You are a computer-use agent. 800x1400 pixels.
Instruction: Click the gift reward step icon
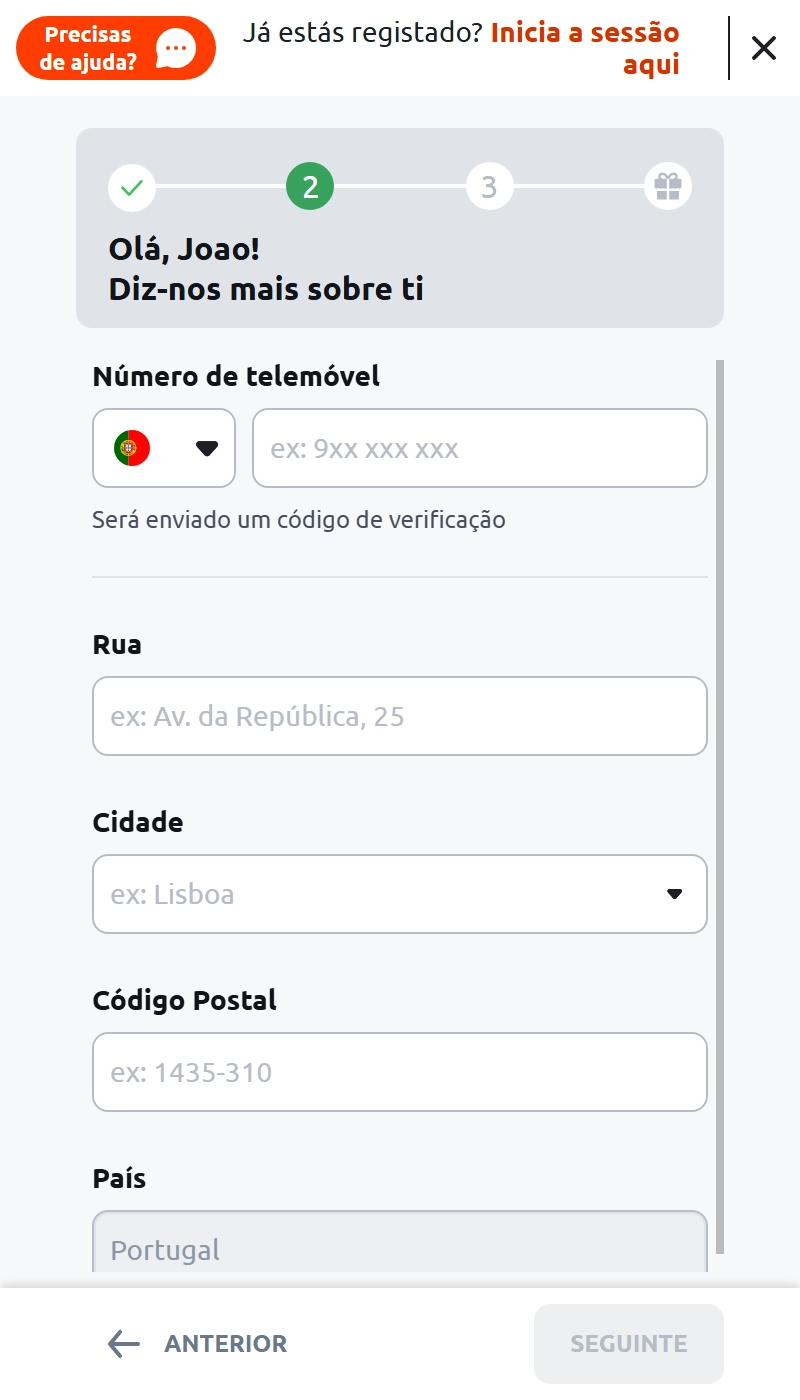tap(667, 187)
